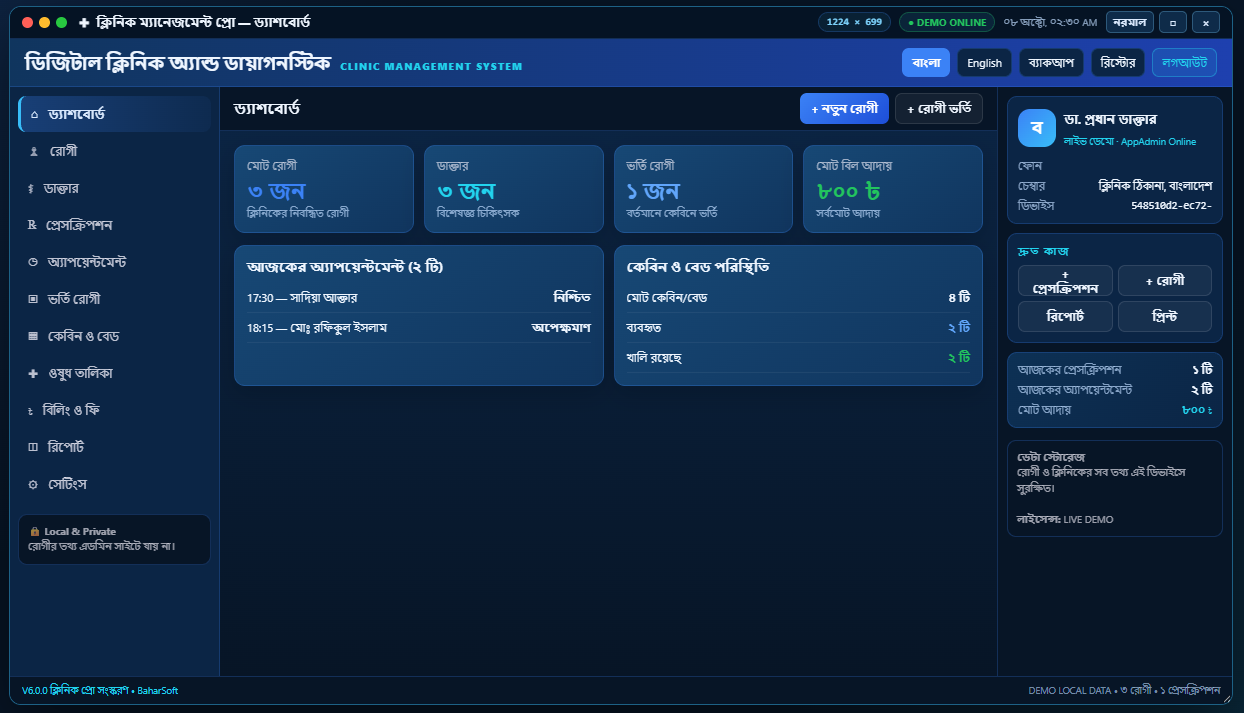This screenshot has height=713, width=1244.
Task: Click the আজকের অ্যাপয়েন্টমেন্ট (২ টি) heading
Action: click(x=345, y=267)
